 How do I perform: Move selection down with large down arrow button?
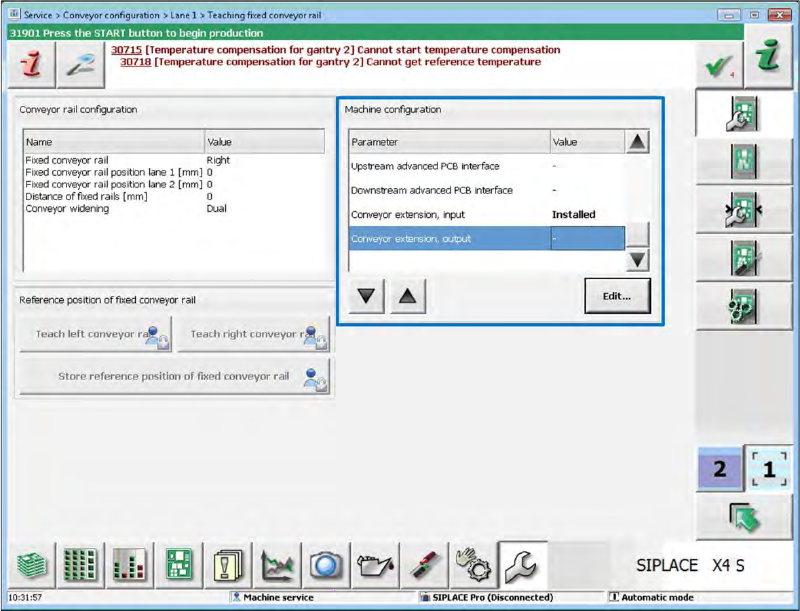tap(366, 295)
